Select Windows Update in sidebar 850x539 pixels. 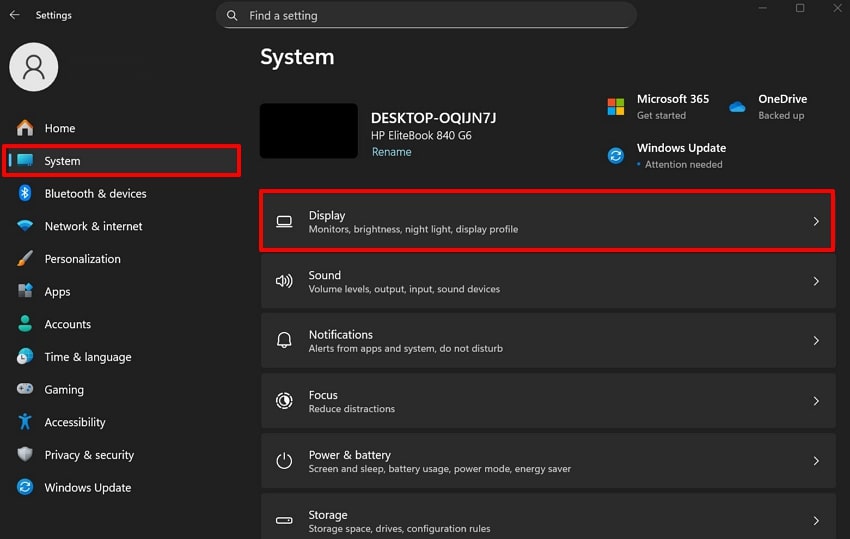point(122,487)
